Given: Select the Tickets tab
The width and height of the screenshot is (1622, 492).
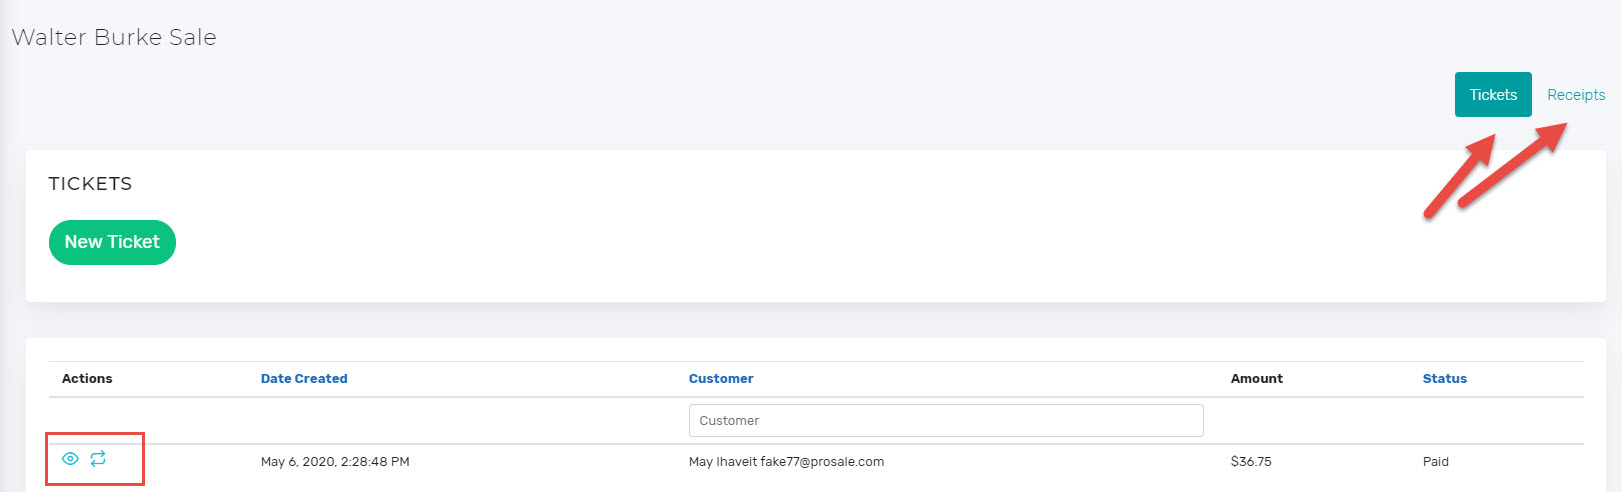Looking at the screenshot, I should [1493, 95].
